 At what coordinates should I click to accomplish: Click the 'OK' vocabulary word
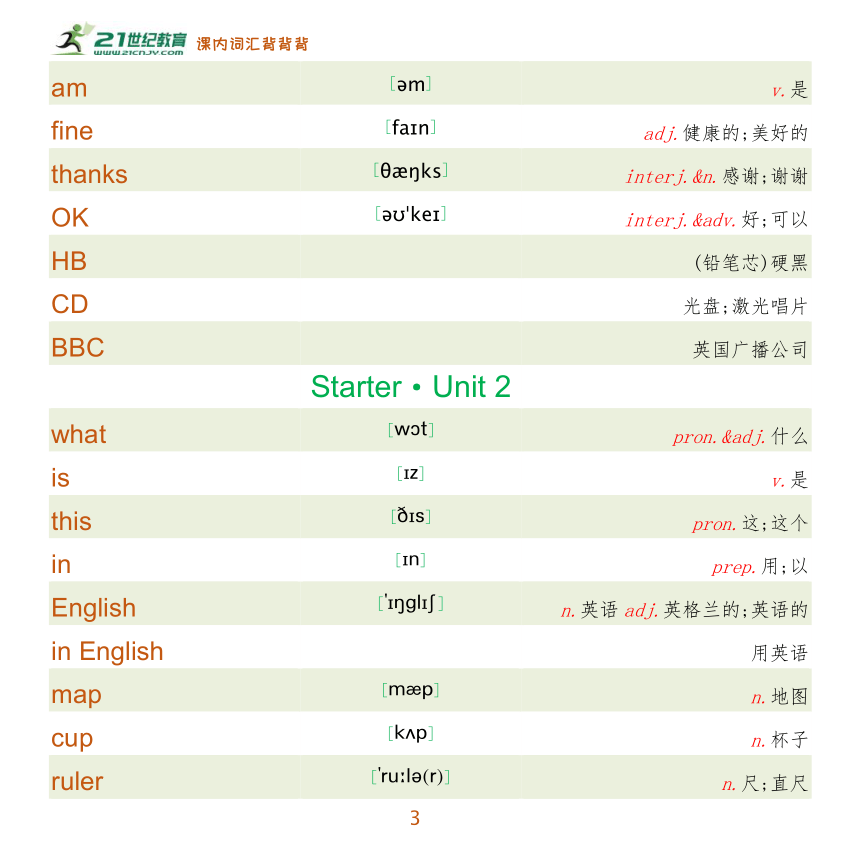click(x=70, y=218)
